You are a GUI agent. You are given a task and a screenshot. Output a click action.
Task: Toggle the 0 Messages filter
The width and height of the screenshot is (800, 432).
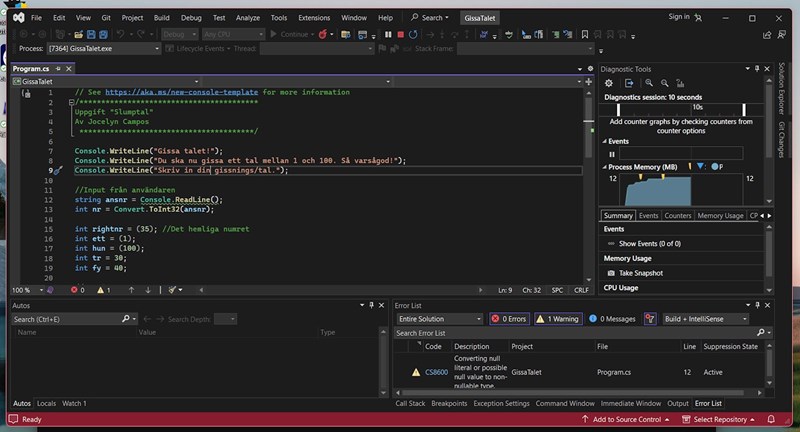612,319
